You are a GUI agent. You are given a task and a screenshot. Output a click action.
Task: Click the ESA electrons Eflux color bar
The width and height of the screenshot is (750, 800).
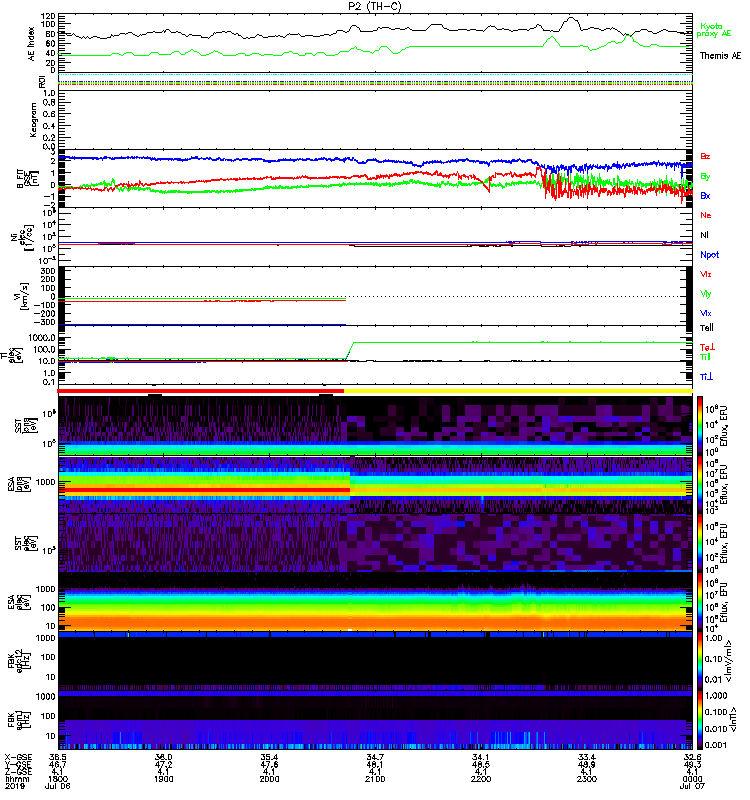pyautogui.click(x=701, y=601)
